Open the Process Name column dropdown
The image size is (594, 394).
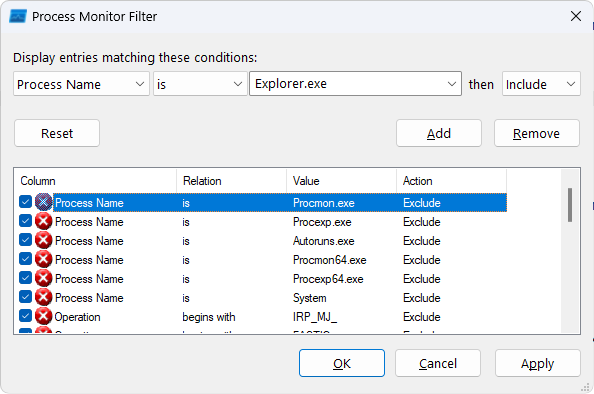coord(81,84)
